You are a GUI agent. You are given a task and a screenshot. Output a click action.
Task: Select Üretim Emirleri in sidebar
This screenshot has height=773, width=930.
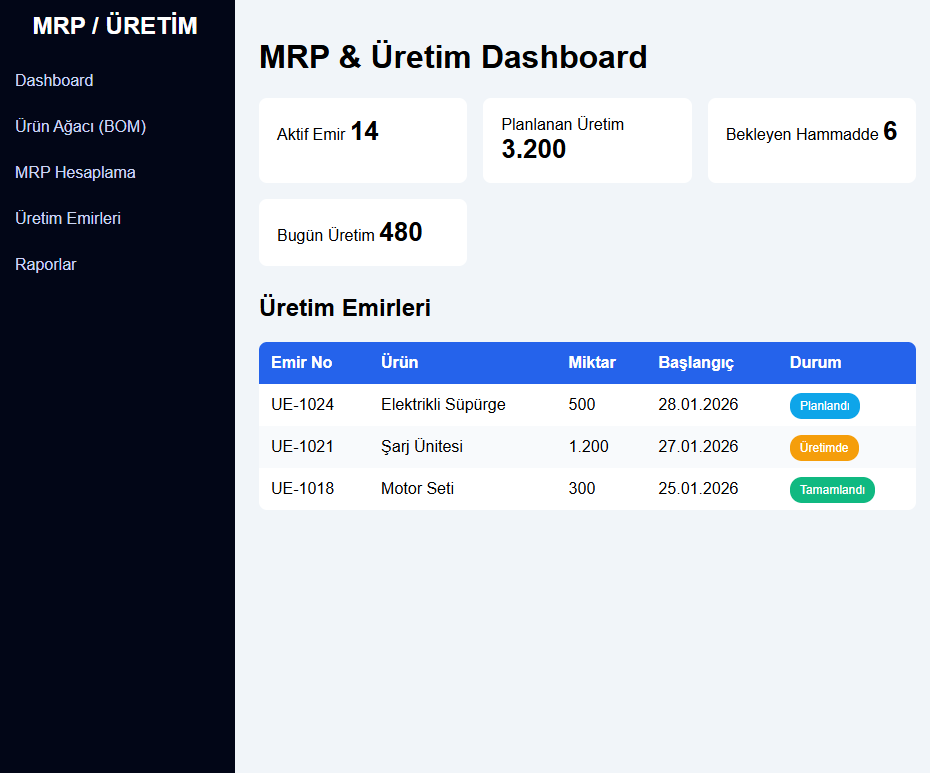click(68, 218)
